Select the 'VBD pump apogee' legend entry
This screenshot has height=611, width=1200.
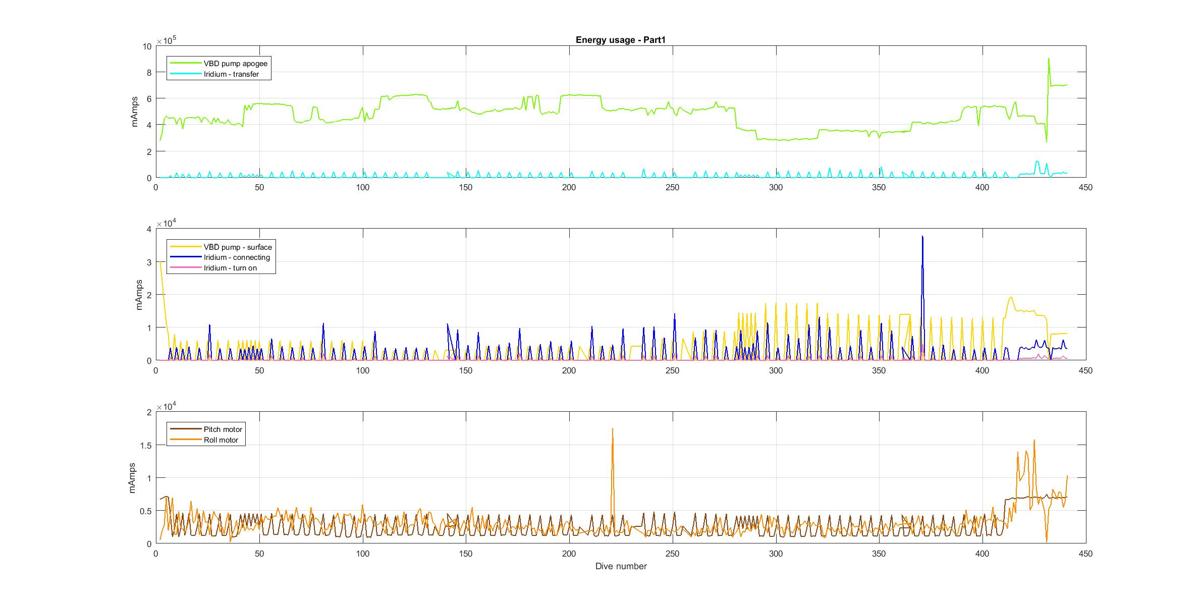236,62
